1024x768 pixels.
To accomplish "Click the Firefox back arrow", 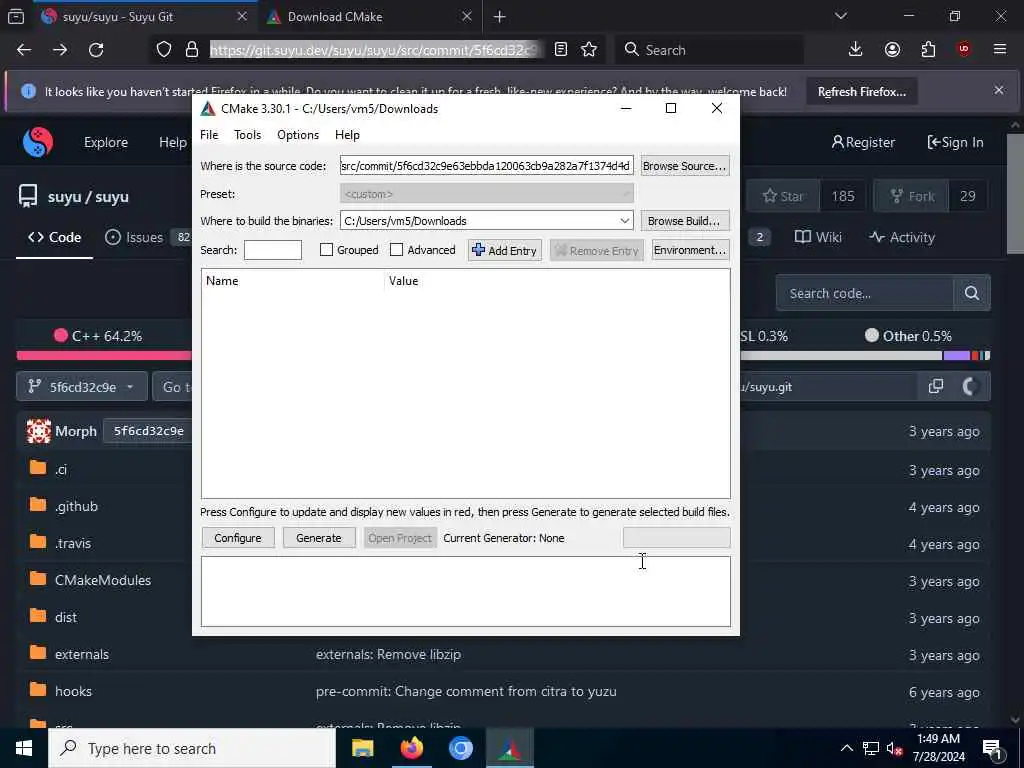I will pyautogui.click(x=24, y=50).
